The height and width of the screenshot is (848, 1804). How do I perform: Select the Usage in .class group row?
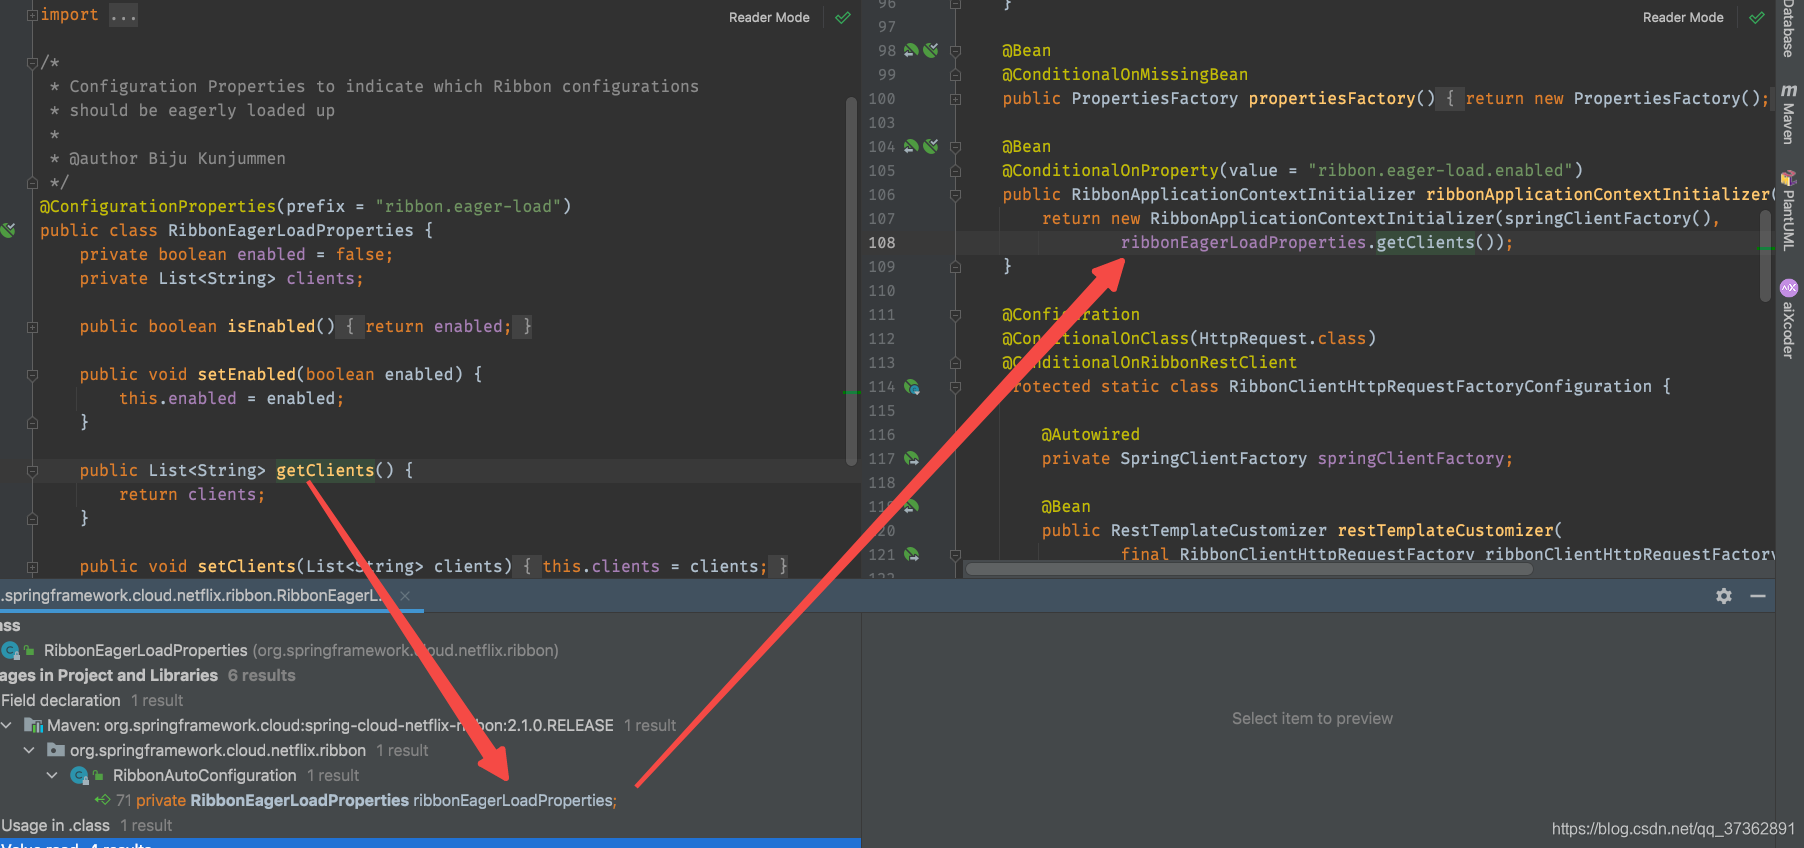point(86,826)
